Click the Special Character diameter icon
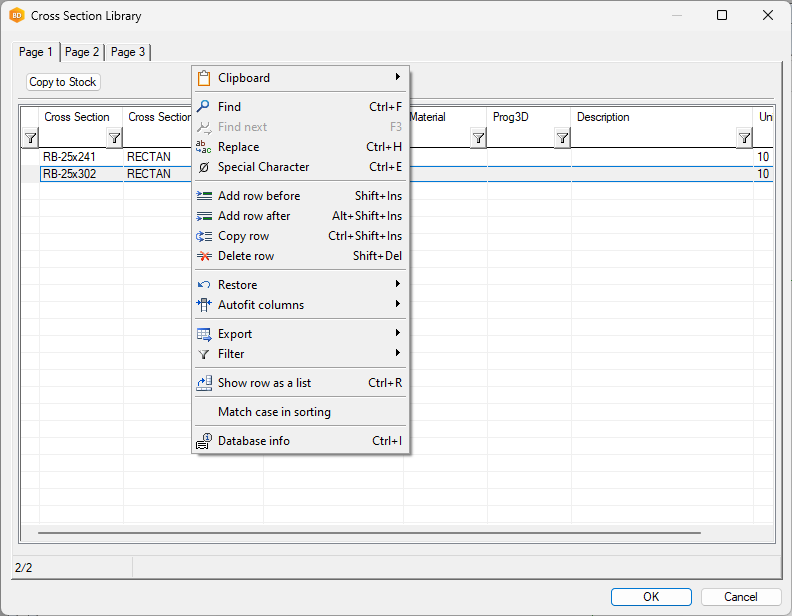 click(204, 167)
